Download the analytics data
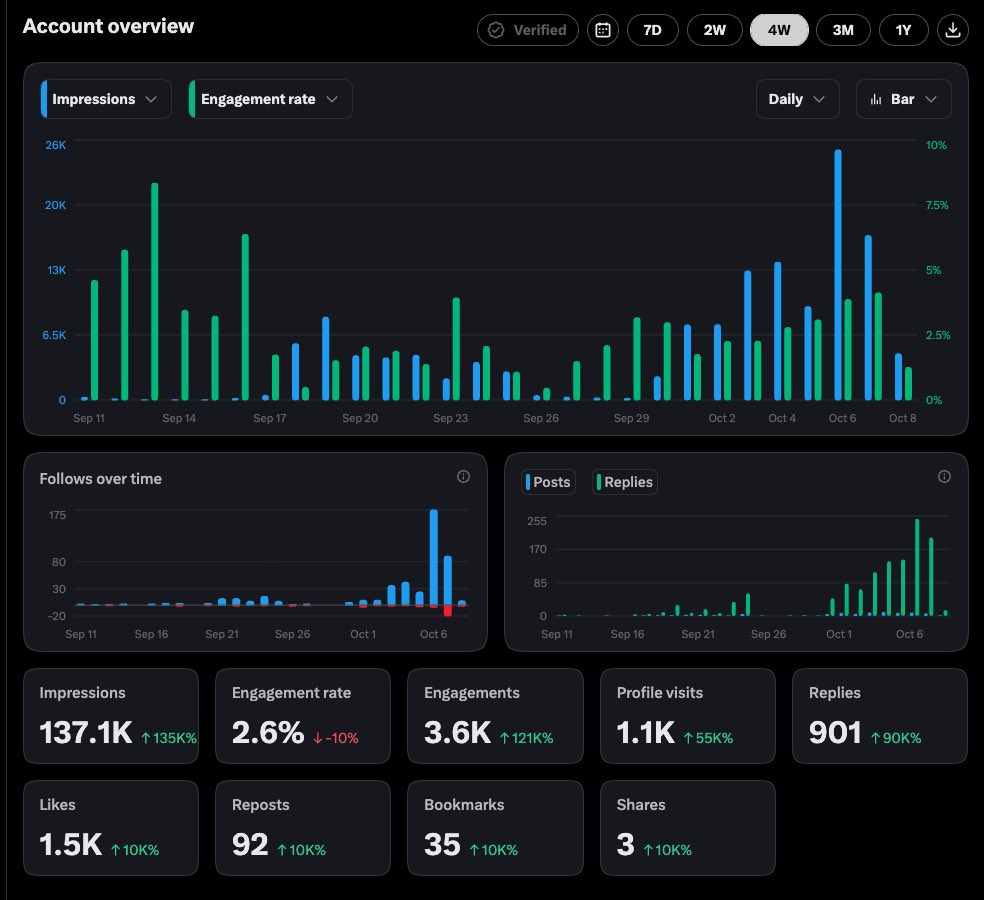Screen dimensions: 984x900 pos(953,30)
